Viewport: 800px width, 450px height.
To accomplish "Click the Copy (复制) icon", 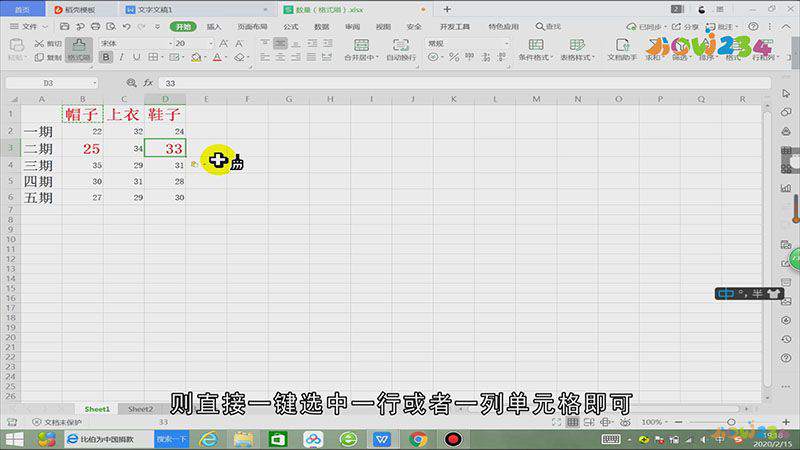I will point(39,58).
